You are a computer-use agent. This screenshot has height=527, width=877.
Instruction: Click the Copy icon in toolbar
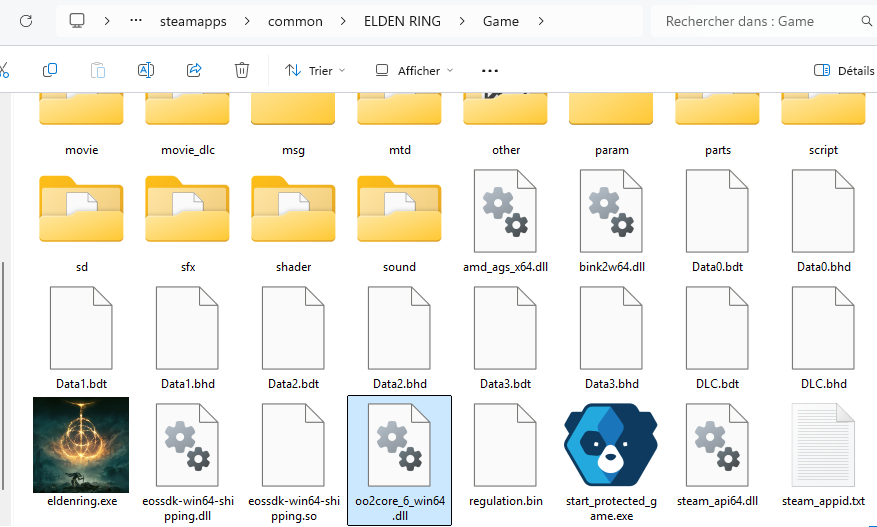point(50,70)
